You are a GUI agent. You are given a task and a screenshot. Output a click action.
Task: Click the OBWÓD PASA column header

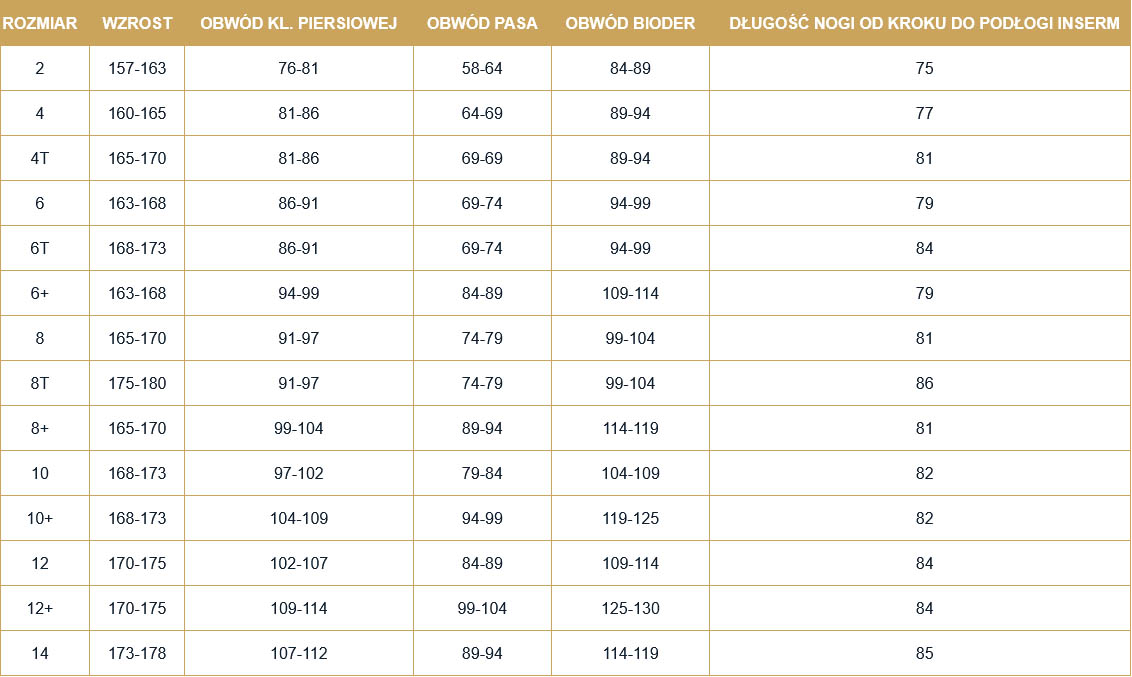[482, 23]
